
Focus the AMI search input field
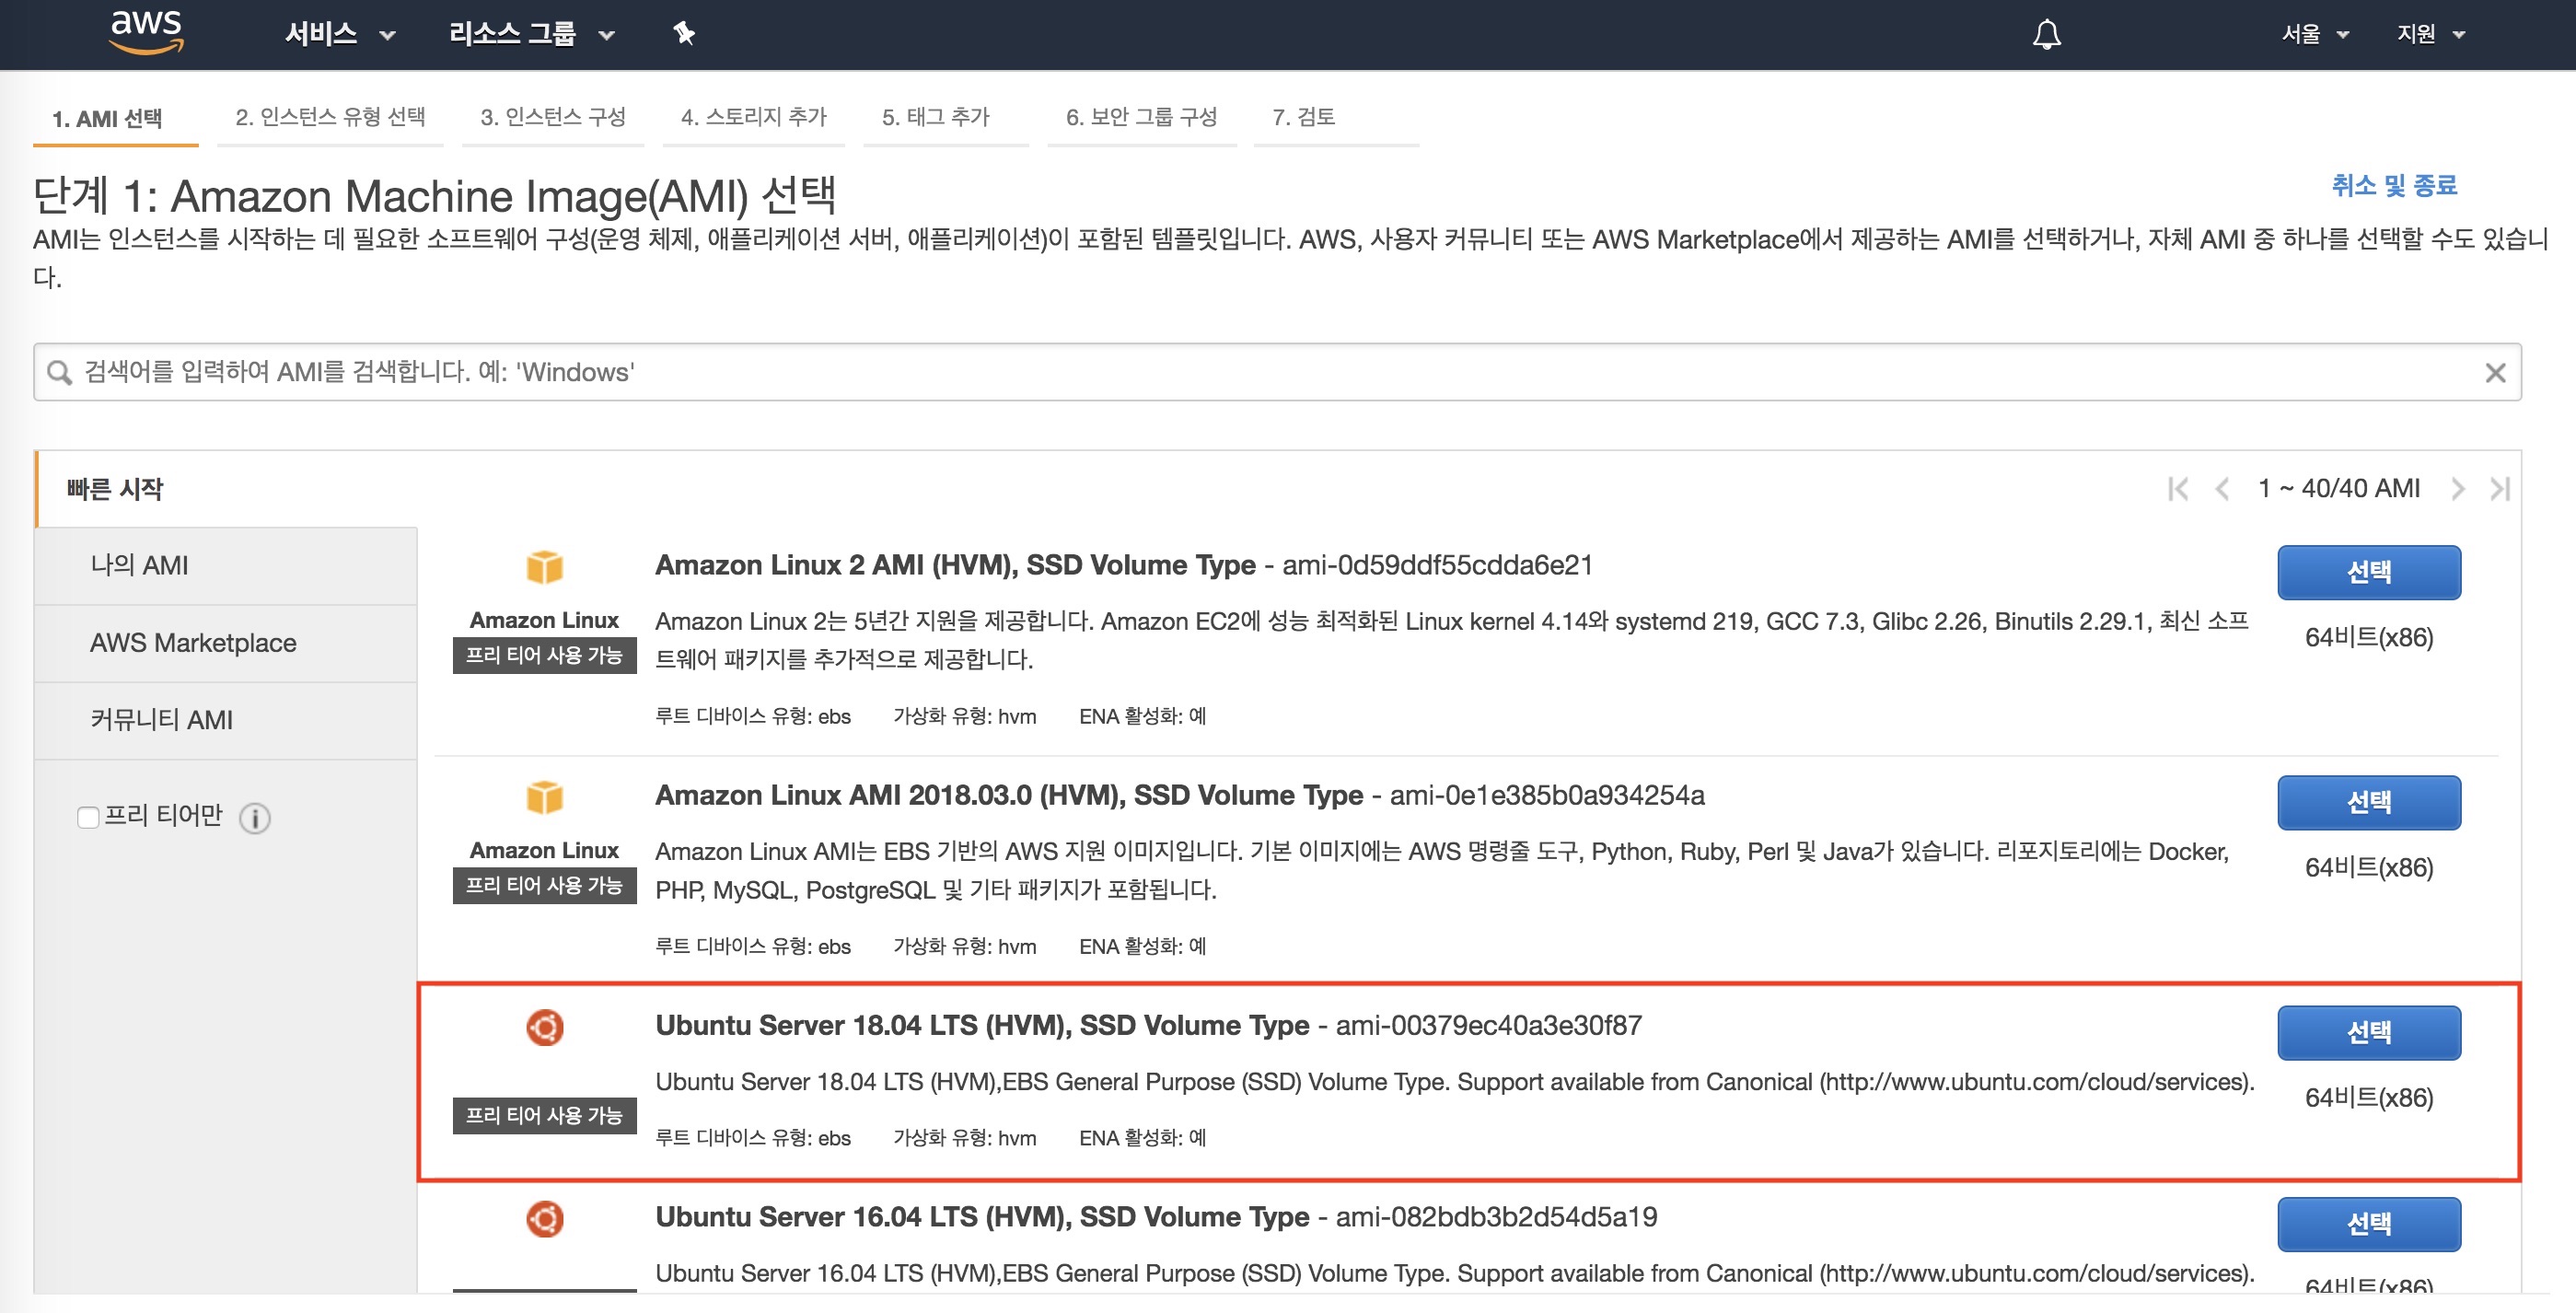(1277, 372)
